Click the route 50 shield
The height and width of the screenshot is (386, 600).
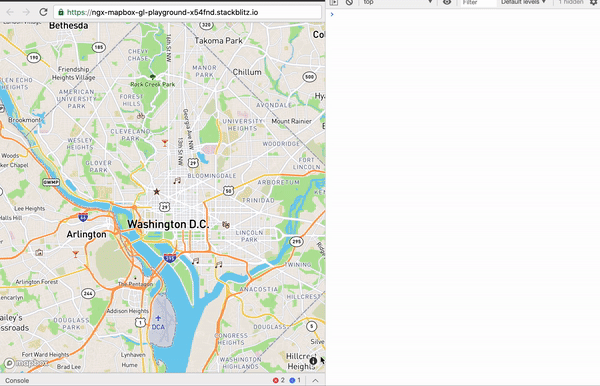pos(228,191)
